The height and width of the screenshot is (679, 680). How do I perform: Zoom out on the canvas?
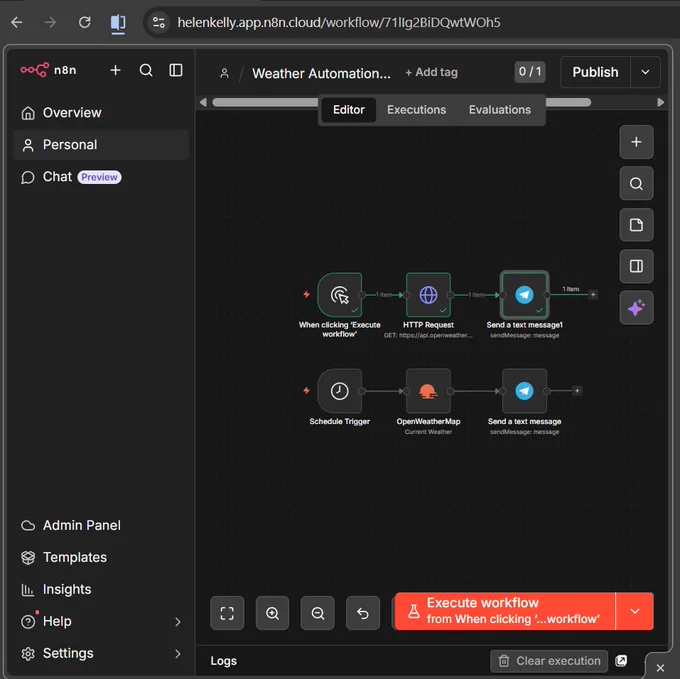(317, 613)
